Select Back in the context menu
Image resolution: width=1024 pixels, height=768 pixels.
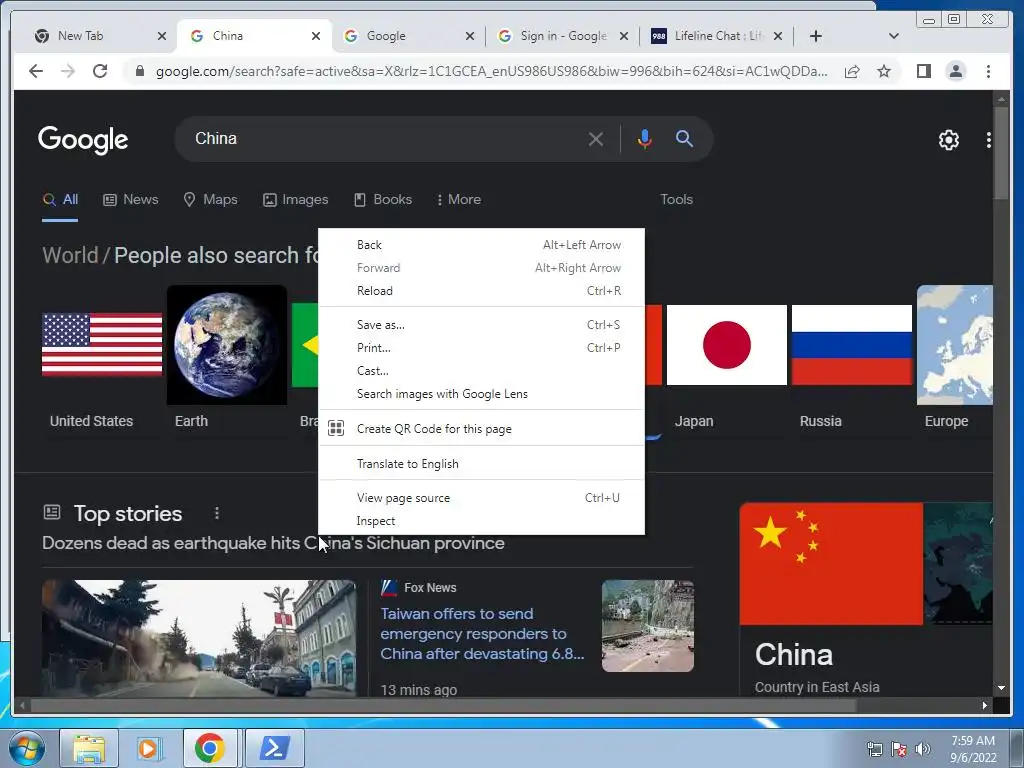[x=481, y=245]
